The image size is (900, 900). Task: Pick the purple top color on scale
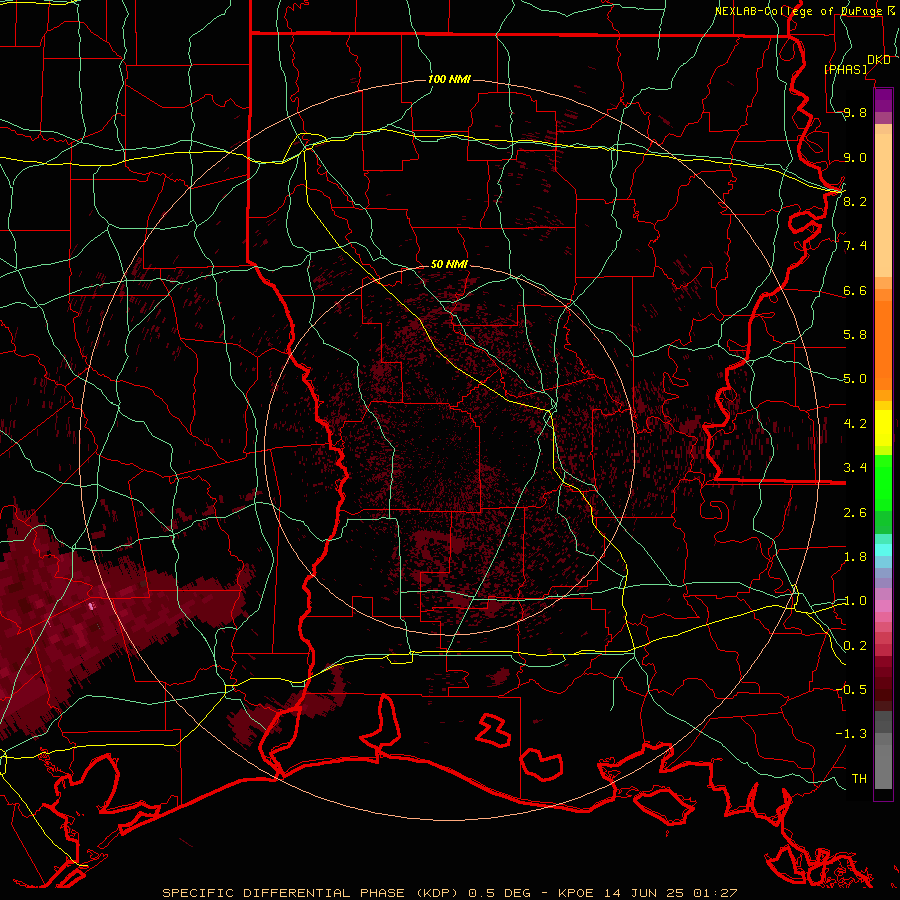[883, 99]
